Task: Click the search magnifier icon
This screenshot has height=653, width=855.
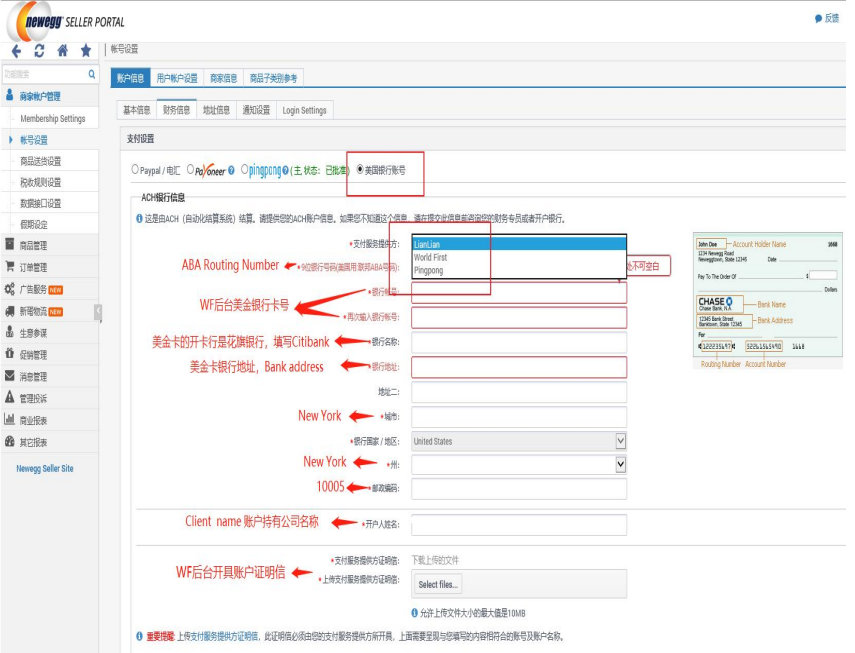Action: click(92, 74)
